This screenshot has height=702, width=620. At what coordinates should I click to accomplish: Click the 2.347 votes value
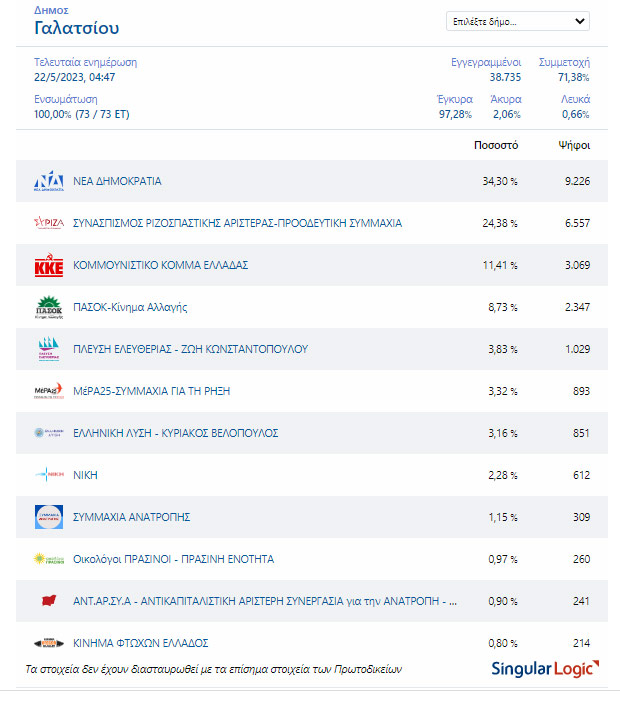pos(577,307)
